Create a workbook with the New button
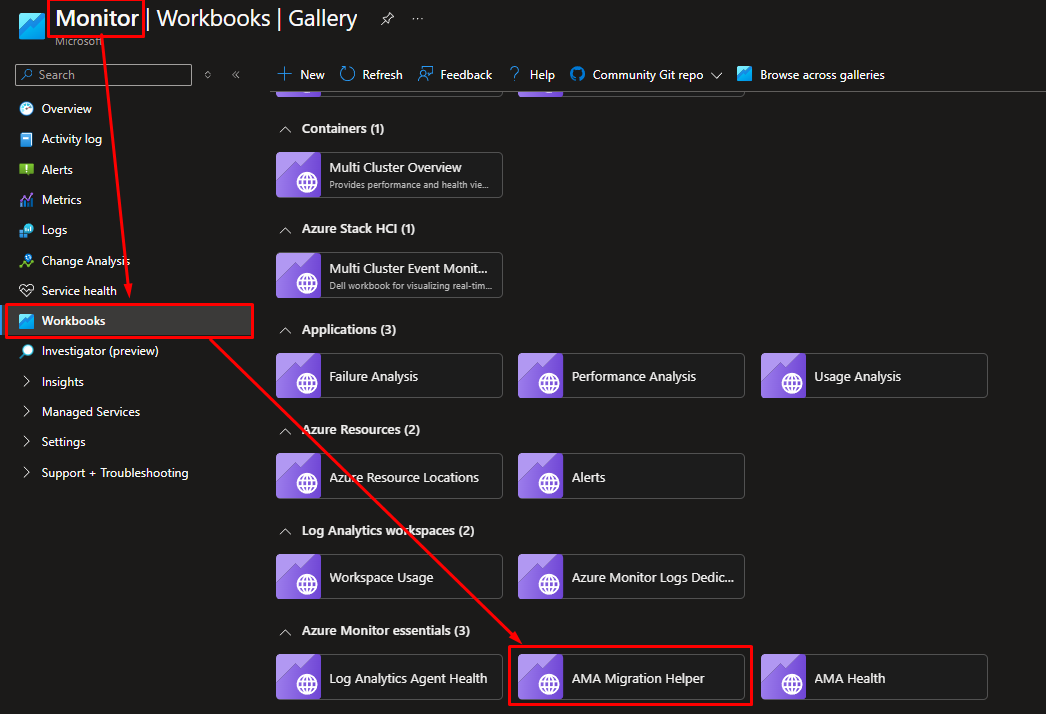Screen dimensions: 1046x714 click(x=299, y=74)
